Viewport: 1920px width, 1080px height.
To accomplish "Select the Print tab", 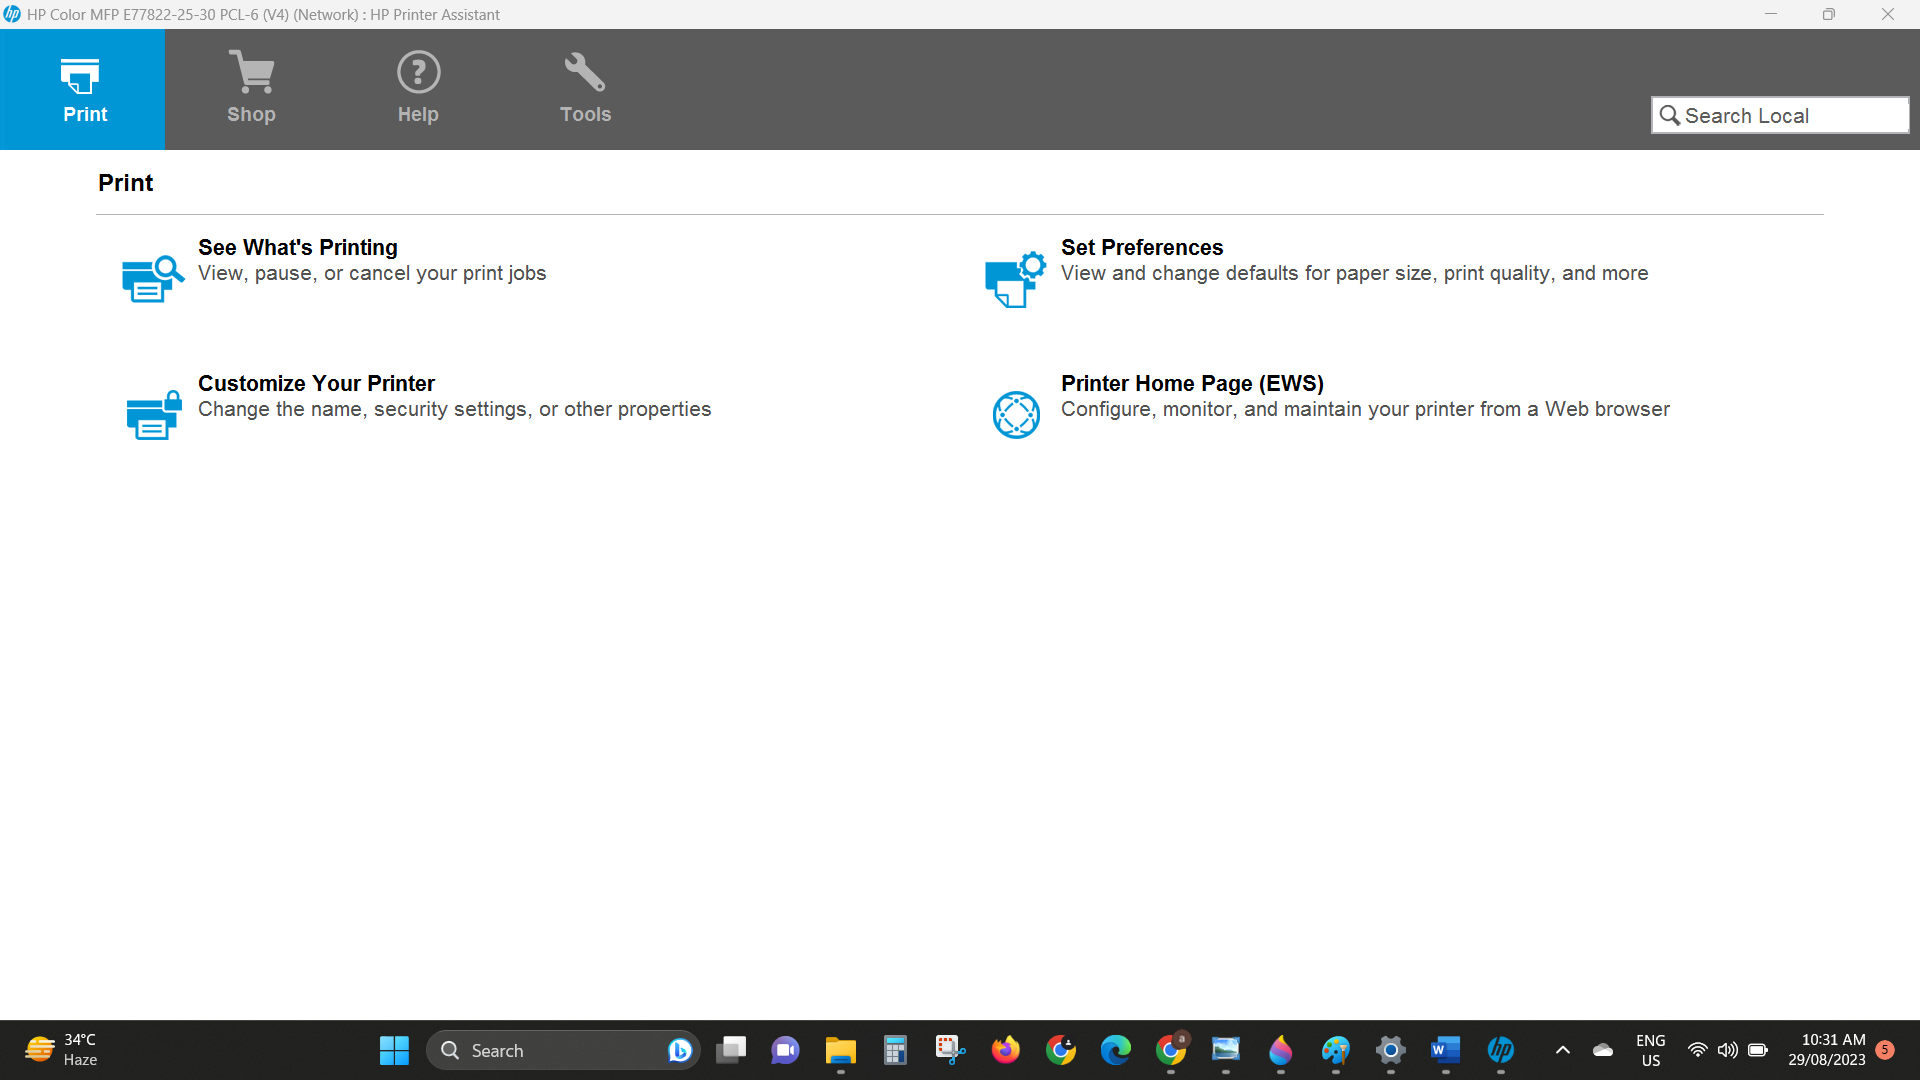I will (x=84, y=89).
